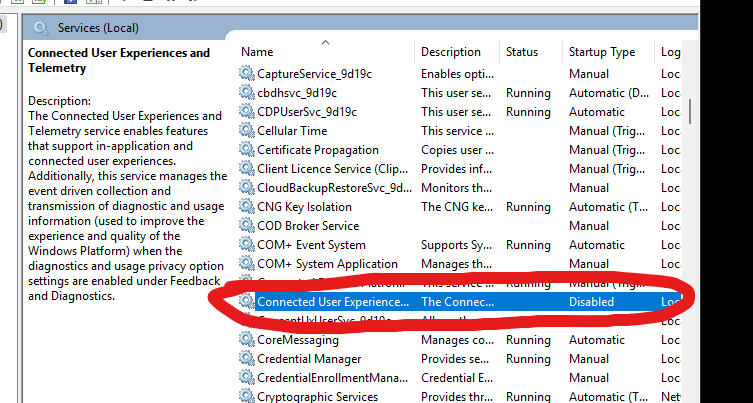Select the CDPUserSvc_9d19c service name
The width and height of the screenshot is (753, 403).
307,112
